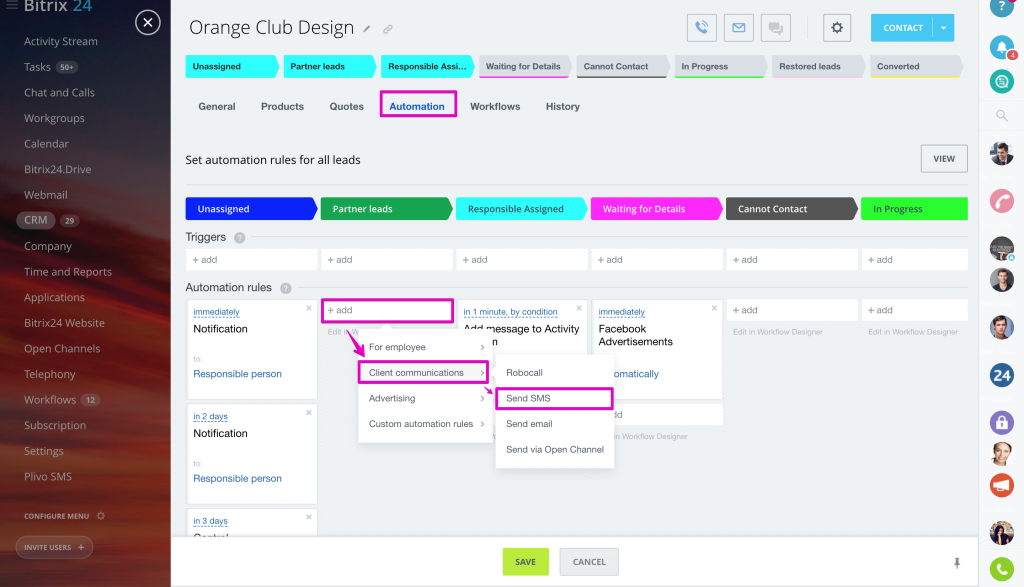
Task: Set lead status to Converted in top status bar
Action: click(x=915, y=67)
